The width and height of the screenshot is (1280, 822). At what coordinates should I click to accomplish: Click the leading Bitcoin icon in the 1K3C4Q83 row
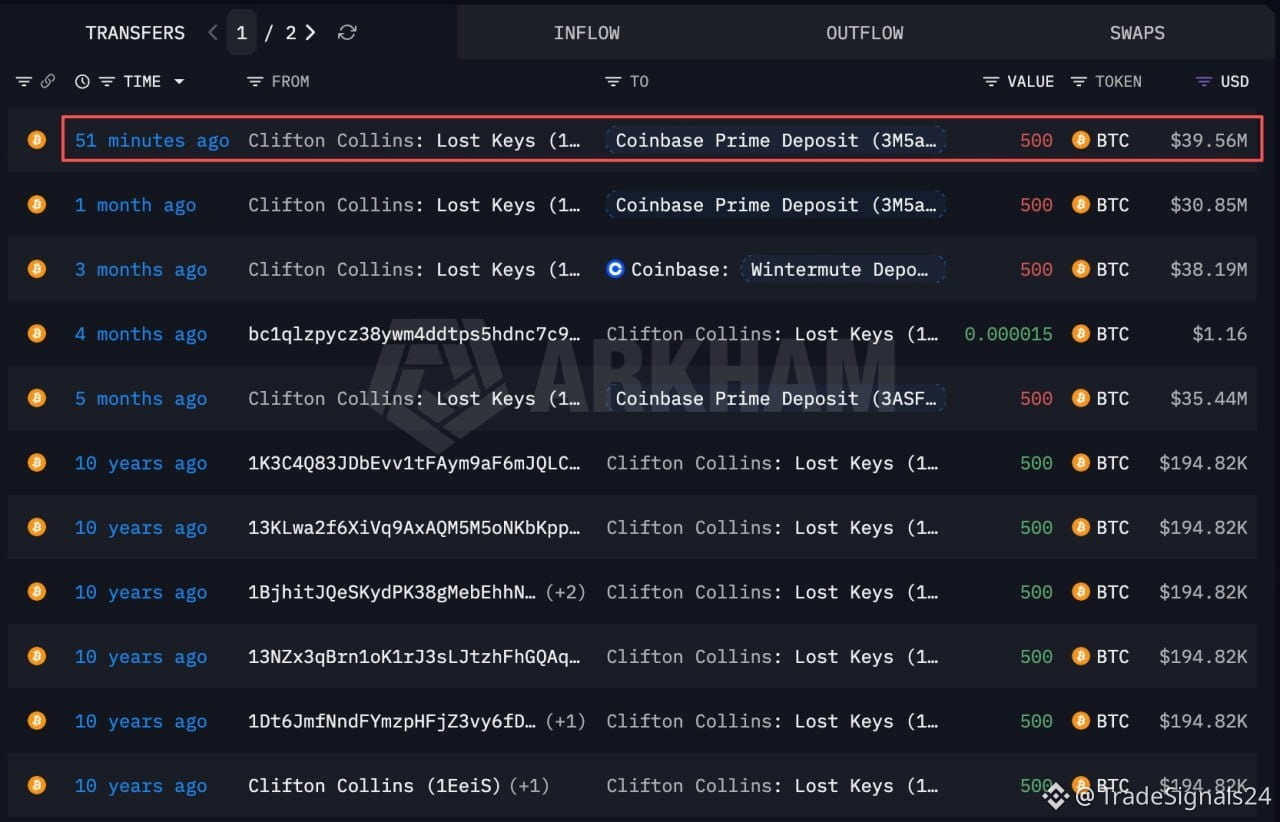point(37,463)
